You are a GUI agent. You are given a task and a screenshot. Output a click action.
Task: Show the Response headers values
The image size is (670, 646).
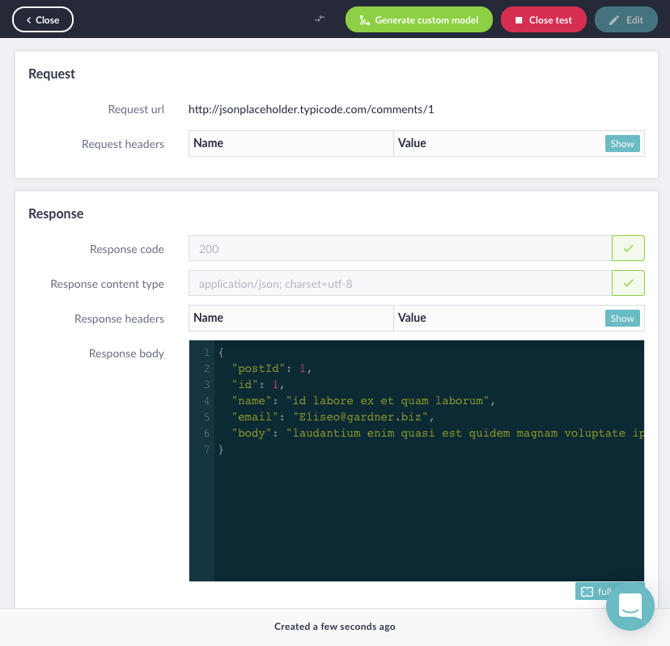click(622, 319)
